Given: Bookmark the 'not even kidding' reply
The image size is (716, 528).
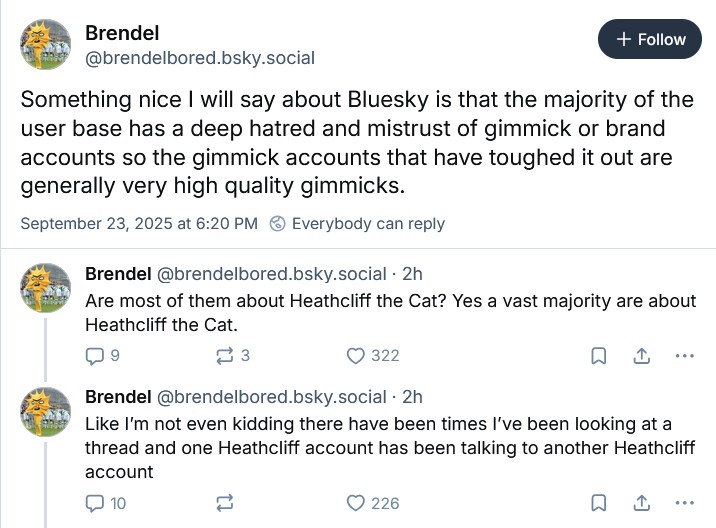Looking at the screenshot, I should [598, 503].
